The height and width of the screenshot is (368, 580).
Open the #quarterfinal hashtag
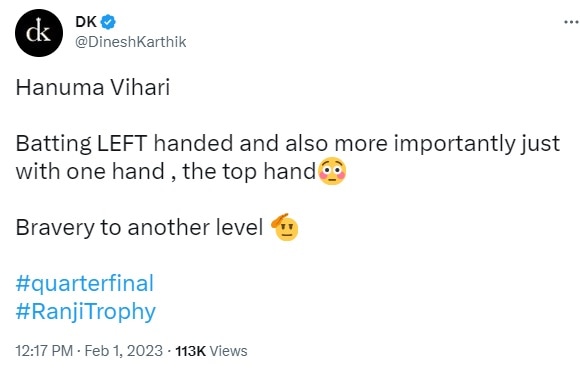[x=84, y=284]
